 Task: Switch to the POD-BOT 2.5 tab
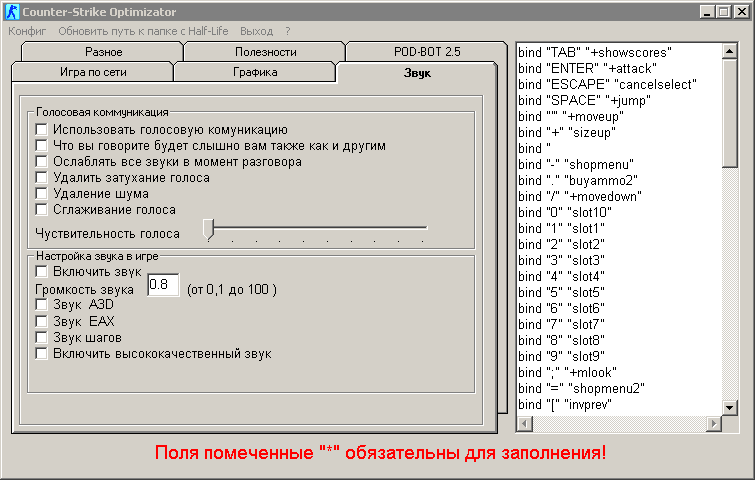click(427, 52)
